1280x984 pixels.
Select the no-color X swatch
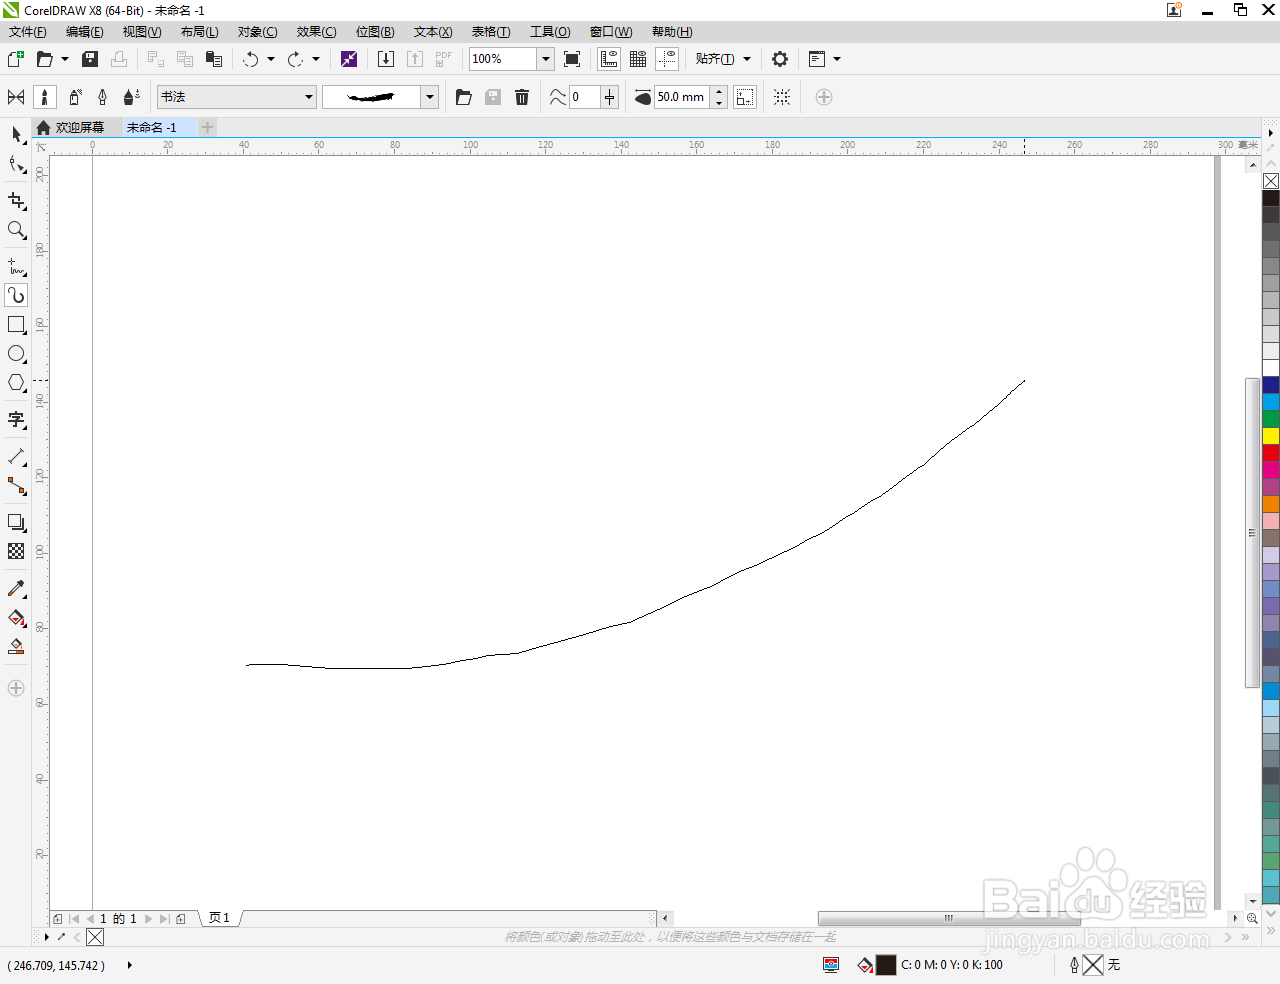click(1271, 181)
